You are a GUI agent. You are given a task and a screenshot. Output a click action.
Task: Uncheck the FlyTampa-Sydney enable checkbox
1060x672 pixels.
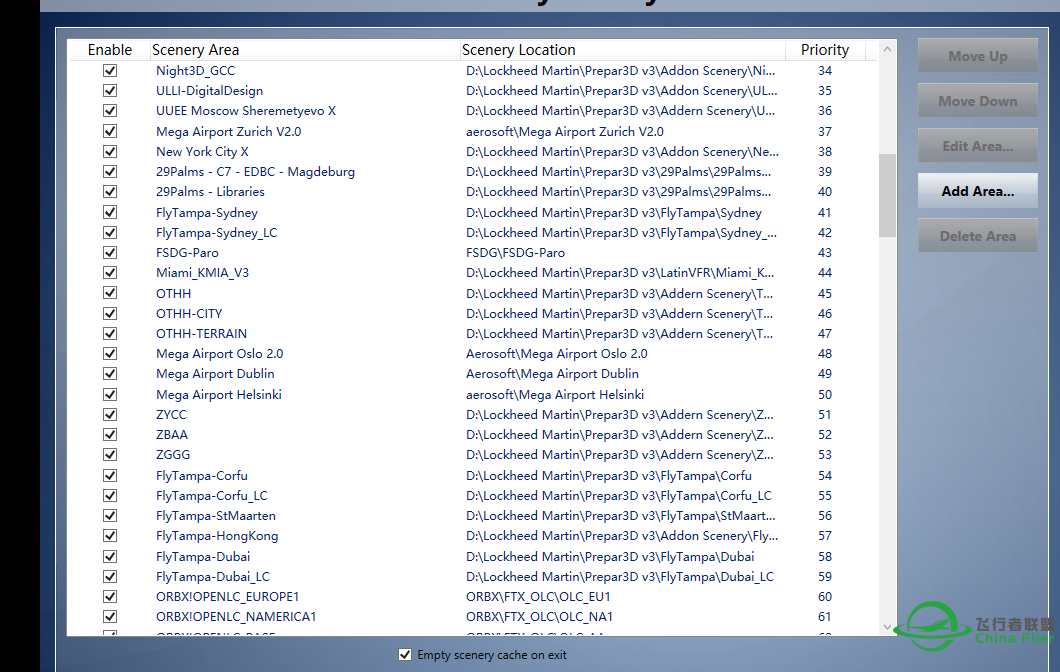click(x=110, y=212)
